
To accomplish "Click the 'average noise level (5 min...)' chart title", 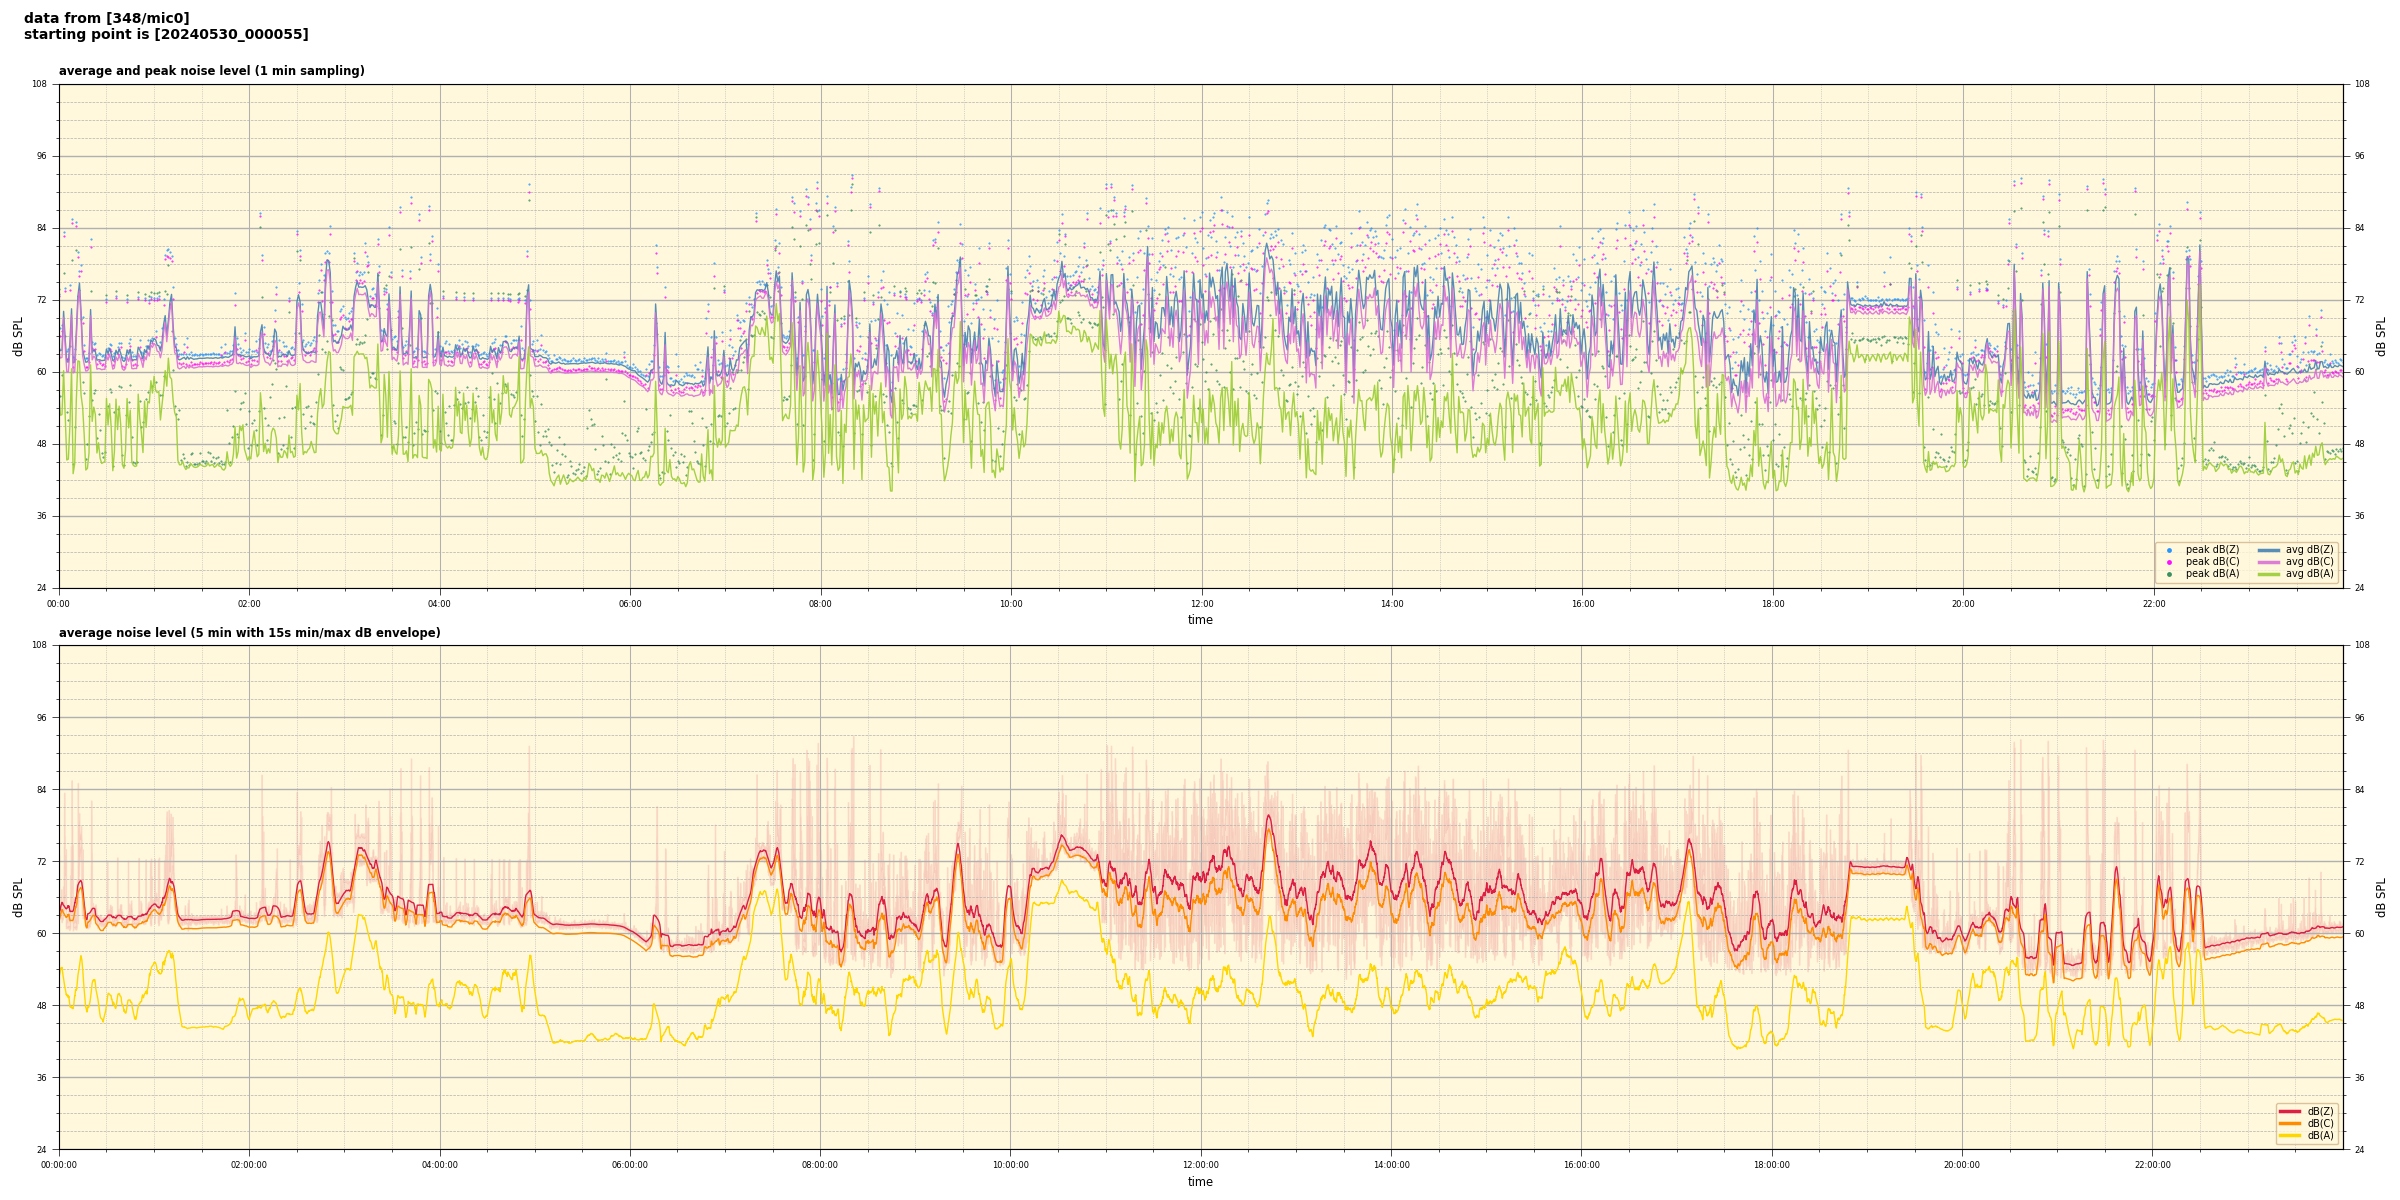I will pyautogui.click(x=249, y=633).
